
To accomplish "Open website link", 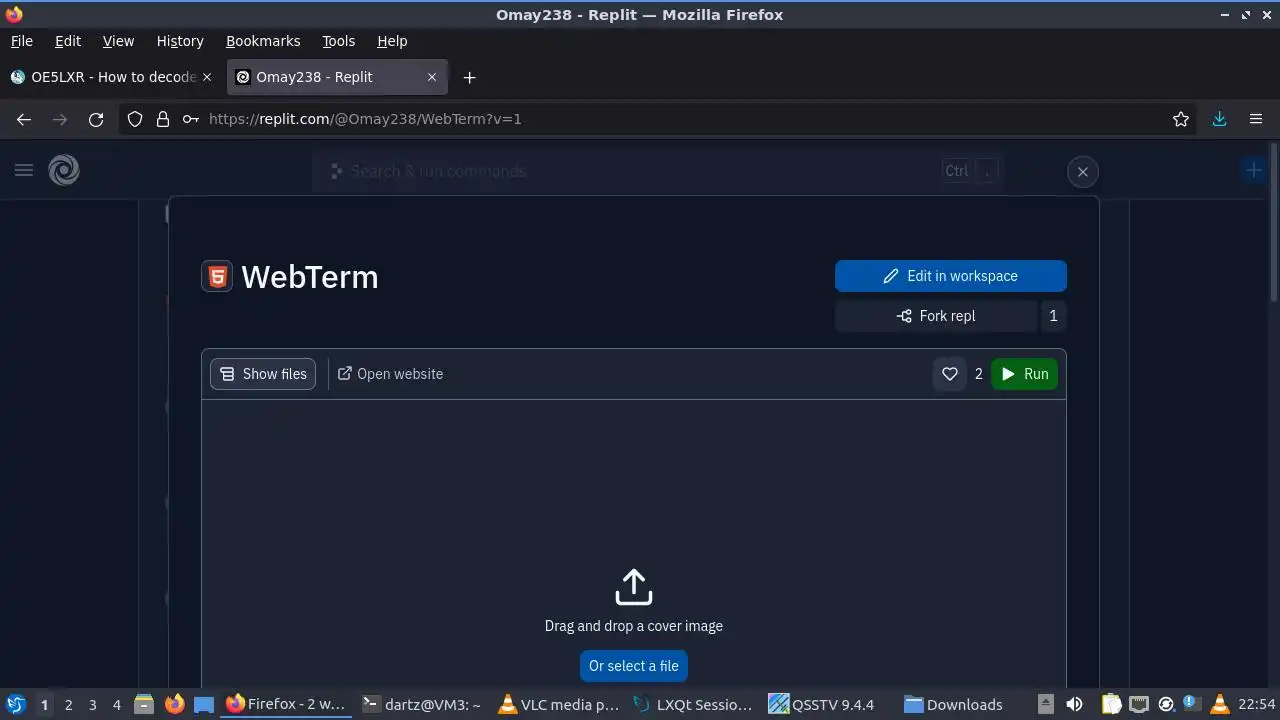I will click(x=390, y=374).
